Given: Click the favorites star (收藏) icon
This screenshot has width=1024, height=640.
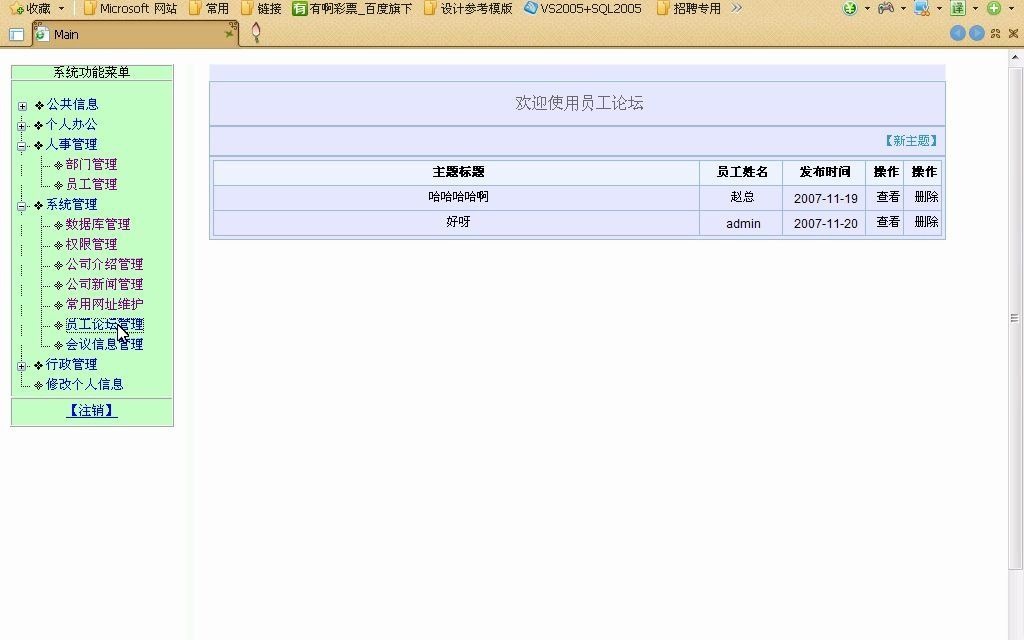Looking at the screenshot, I should (15, 8).
